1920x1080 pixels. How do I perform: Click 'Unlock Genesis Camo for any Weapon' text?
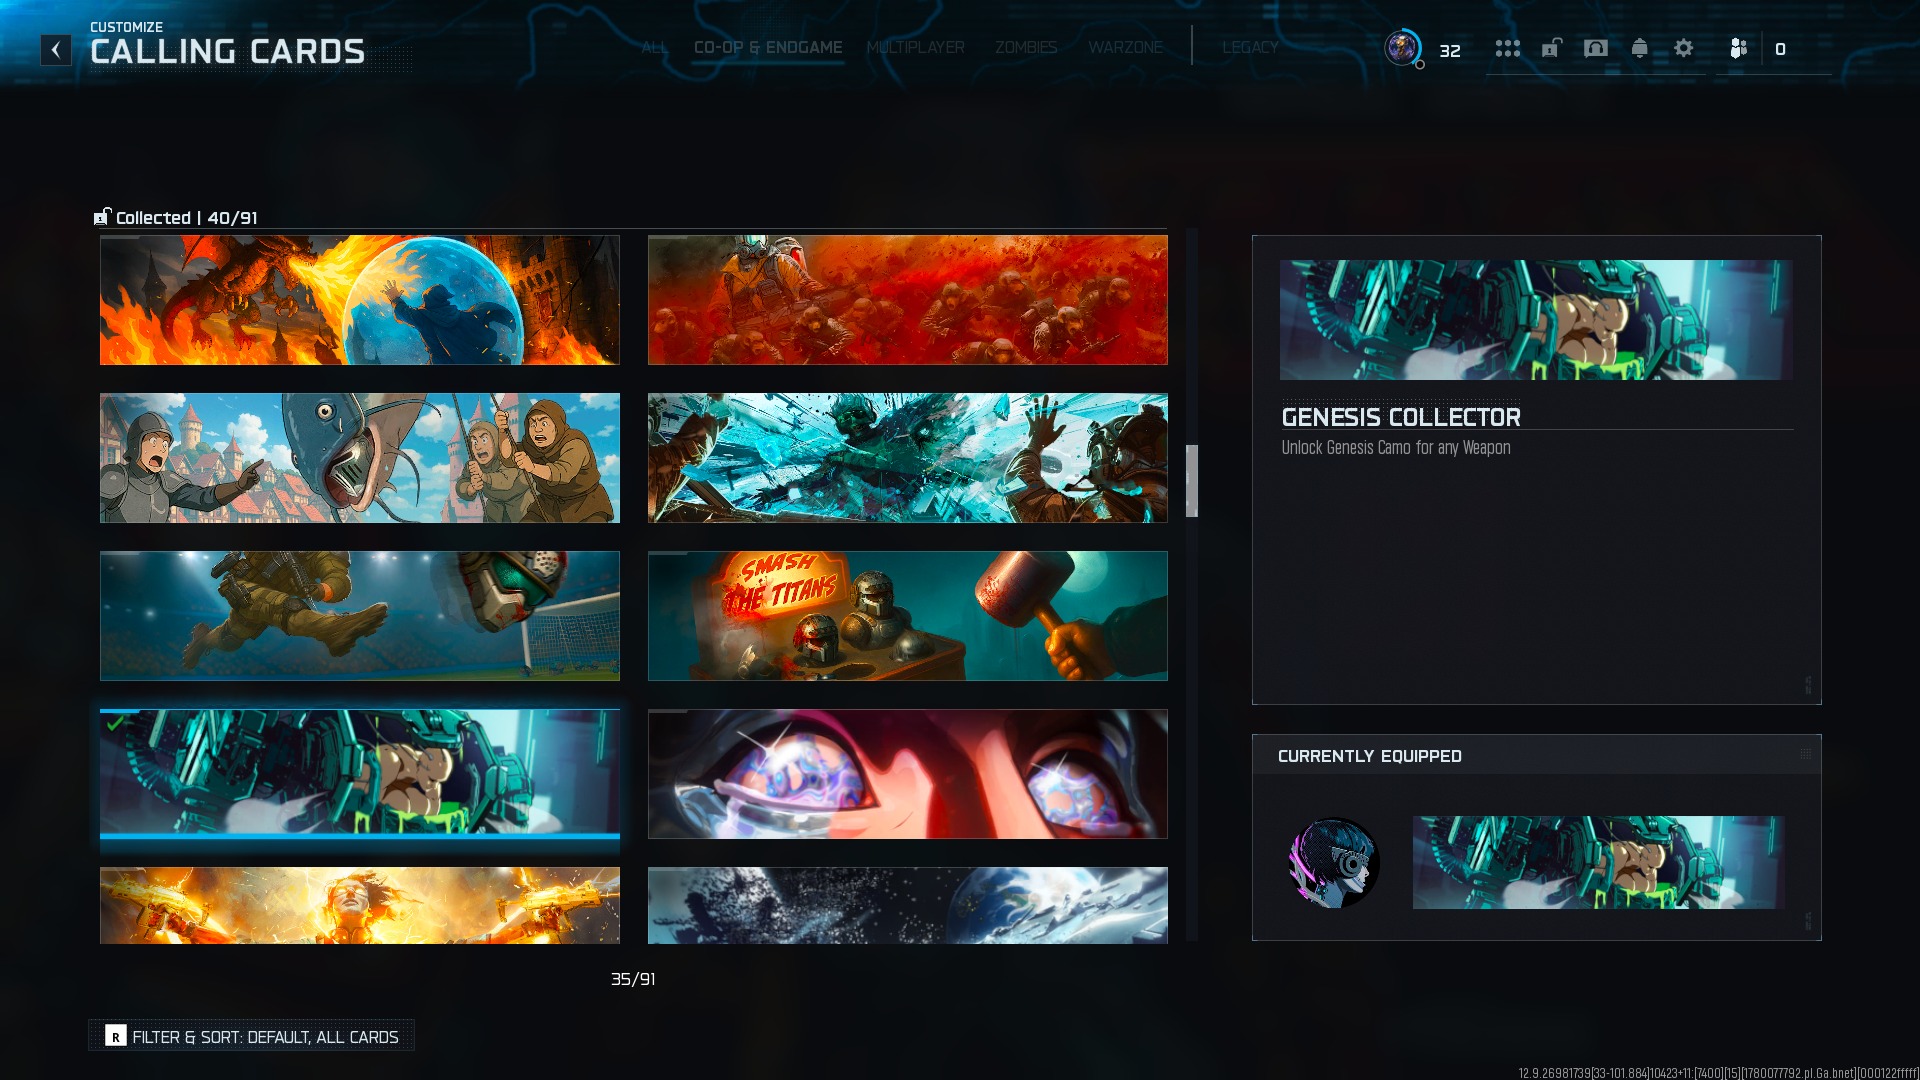click(x=1396, y=448)
